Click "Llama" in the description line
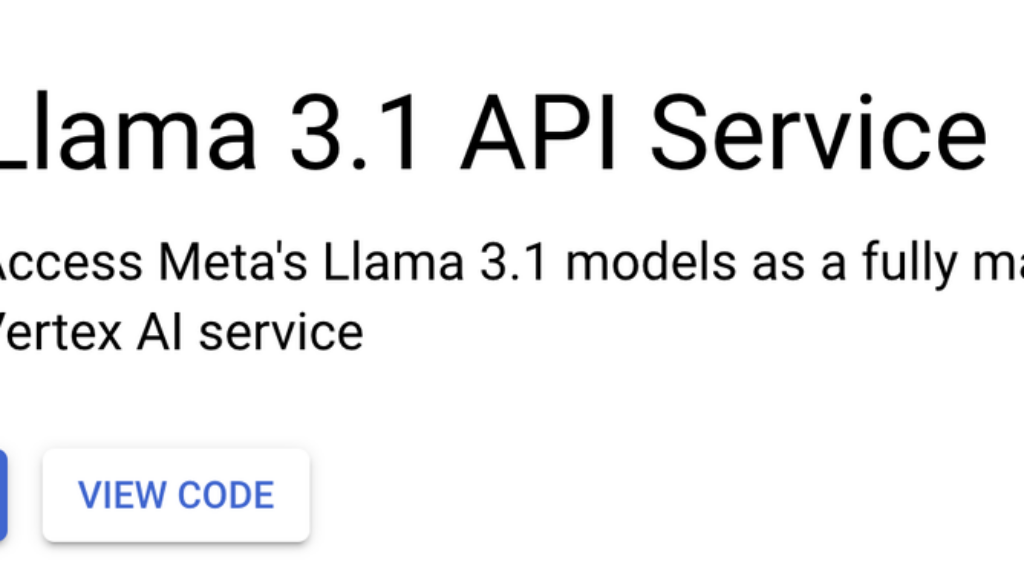 381,263
